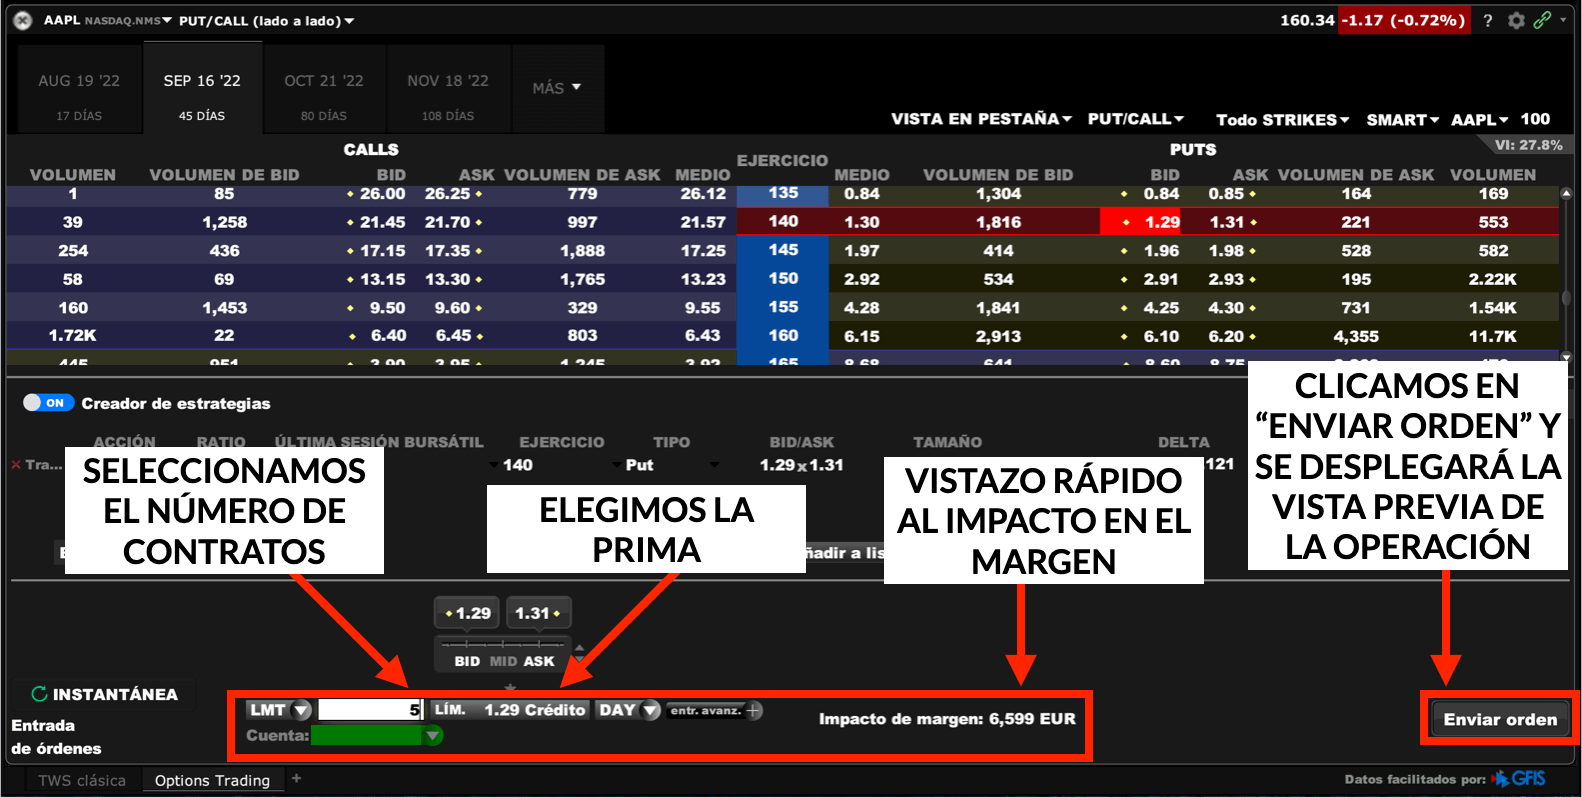Image resolution: width=1582 pixels, height=797 pixels.
Task: Click the Enviar orden button
Action: (x=1500, y=719)
